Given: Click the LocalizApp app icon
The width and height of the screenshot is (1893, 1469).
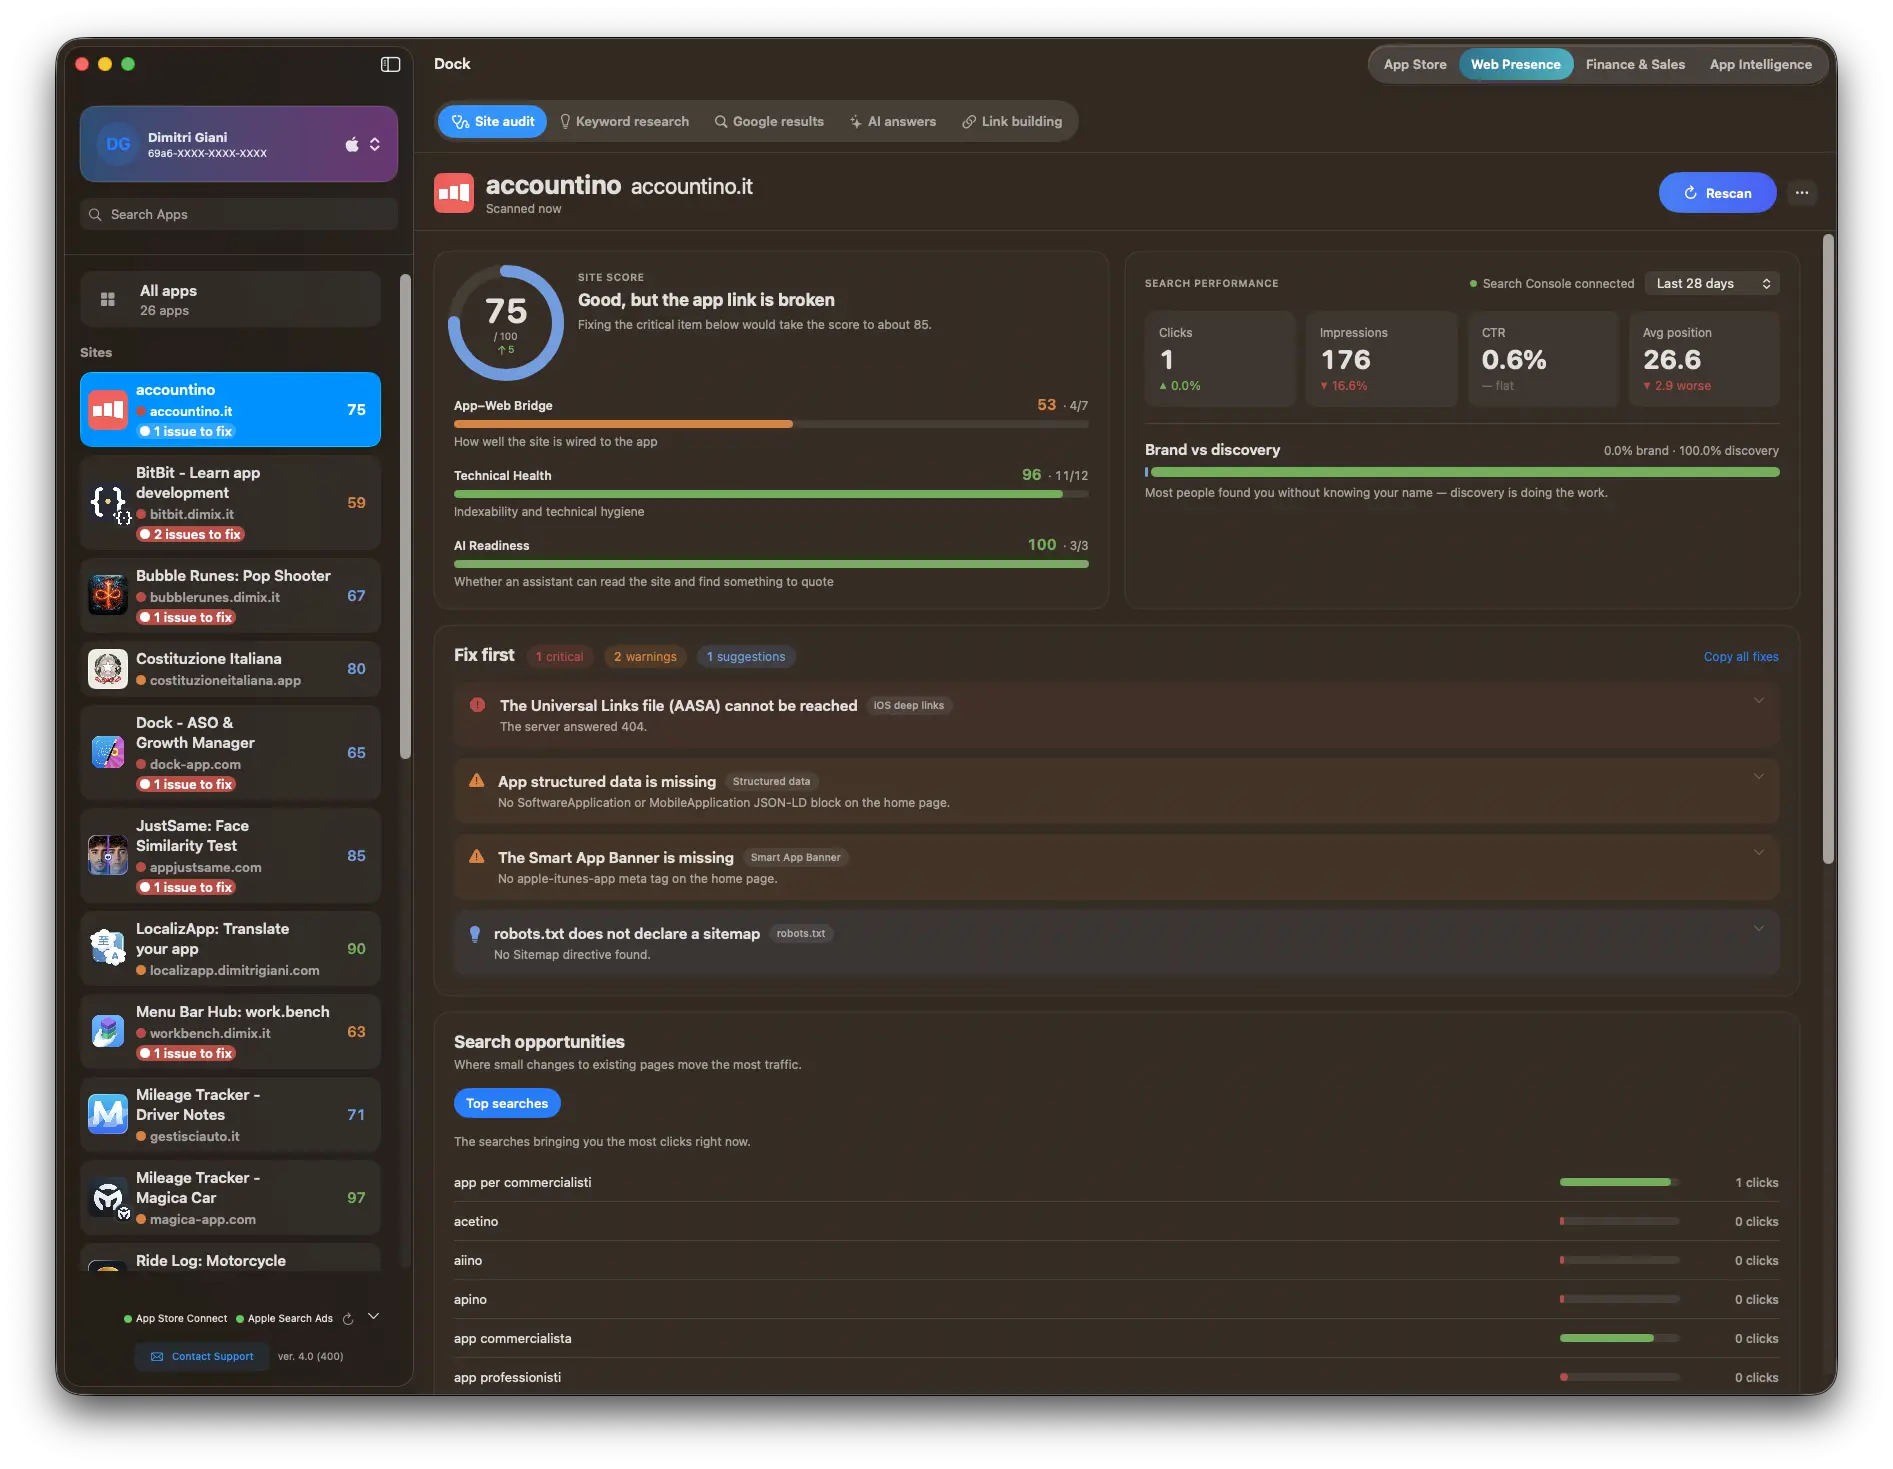Looking at the screenshot, I should tap(108, 948).
